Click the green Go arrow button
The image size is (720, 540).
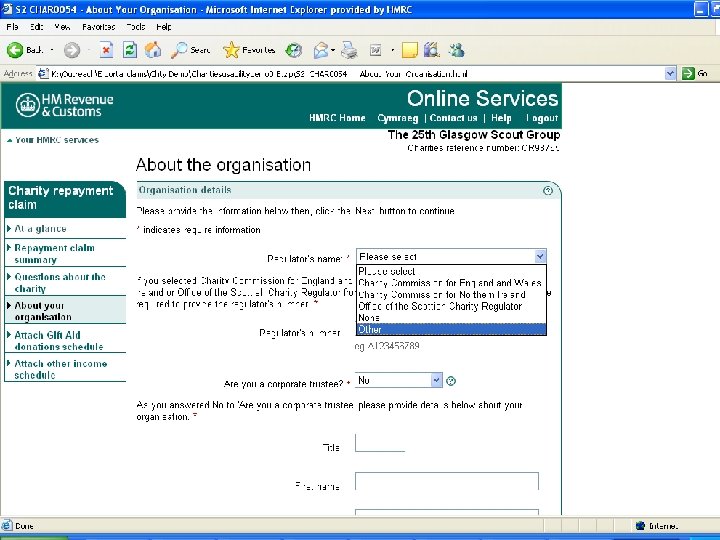pyautogui.click(x=688, y=73)
